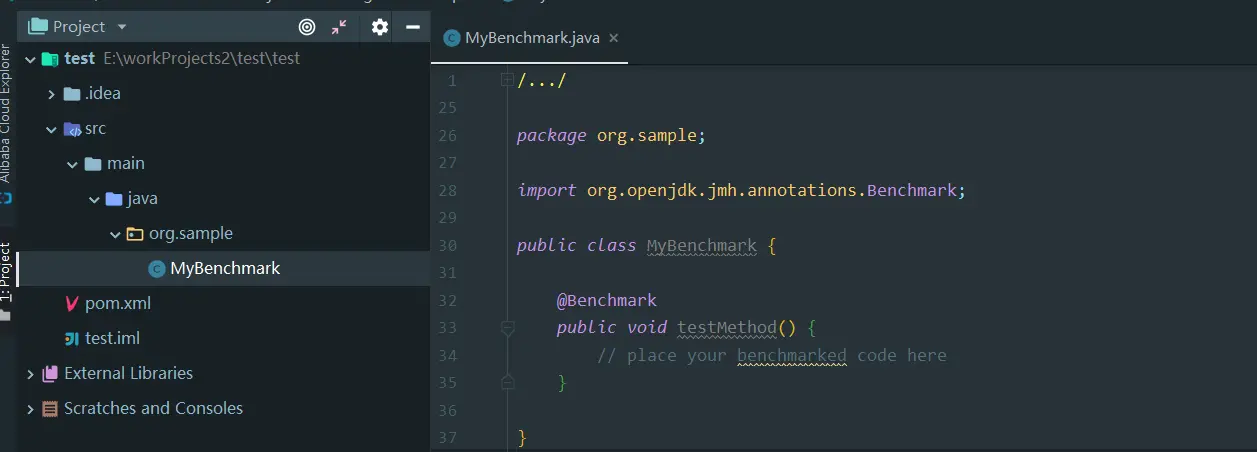
Task: Open Alibaba Cloud Explorer side tab
Action: click(6, 112)
